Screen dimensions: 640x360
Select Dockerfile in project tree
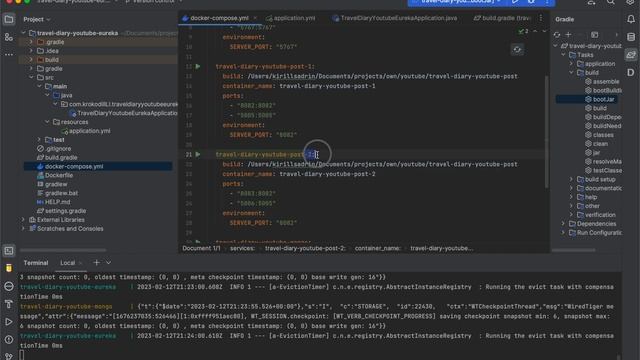click(59, 176)
